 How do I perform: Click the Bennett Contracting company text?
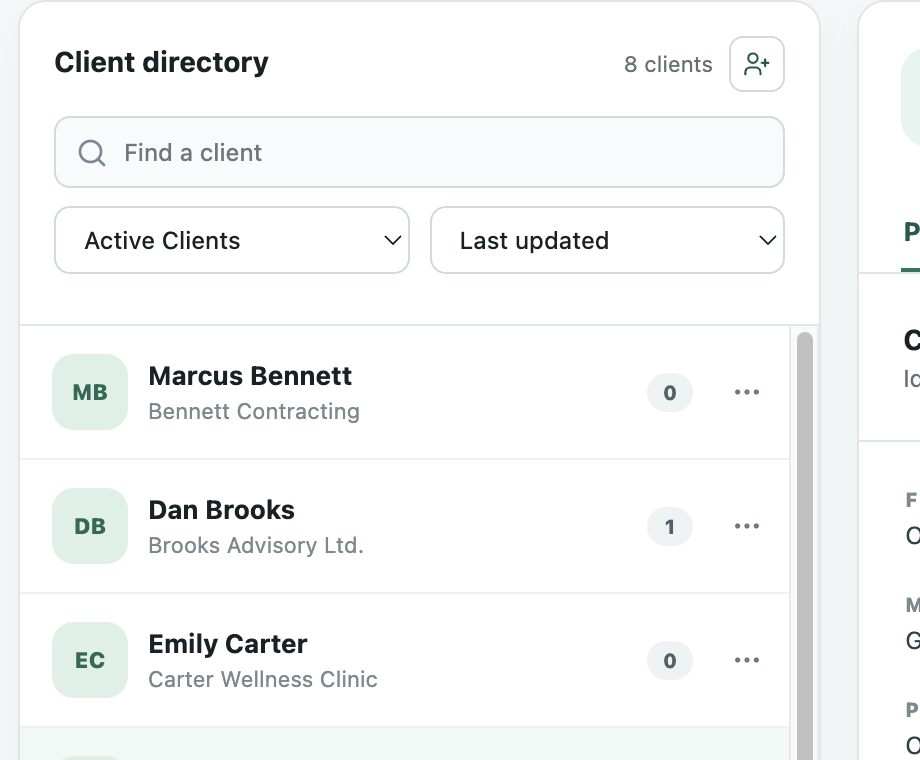254,411
